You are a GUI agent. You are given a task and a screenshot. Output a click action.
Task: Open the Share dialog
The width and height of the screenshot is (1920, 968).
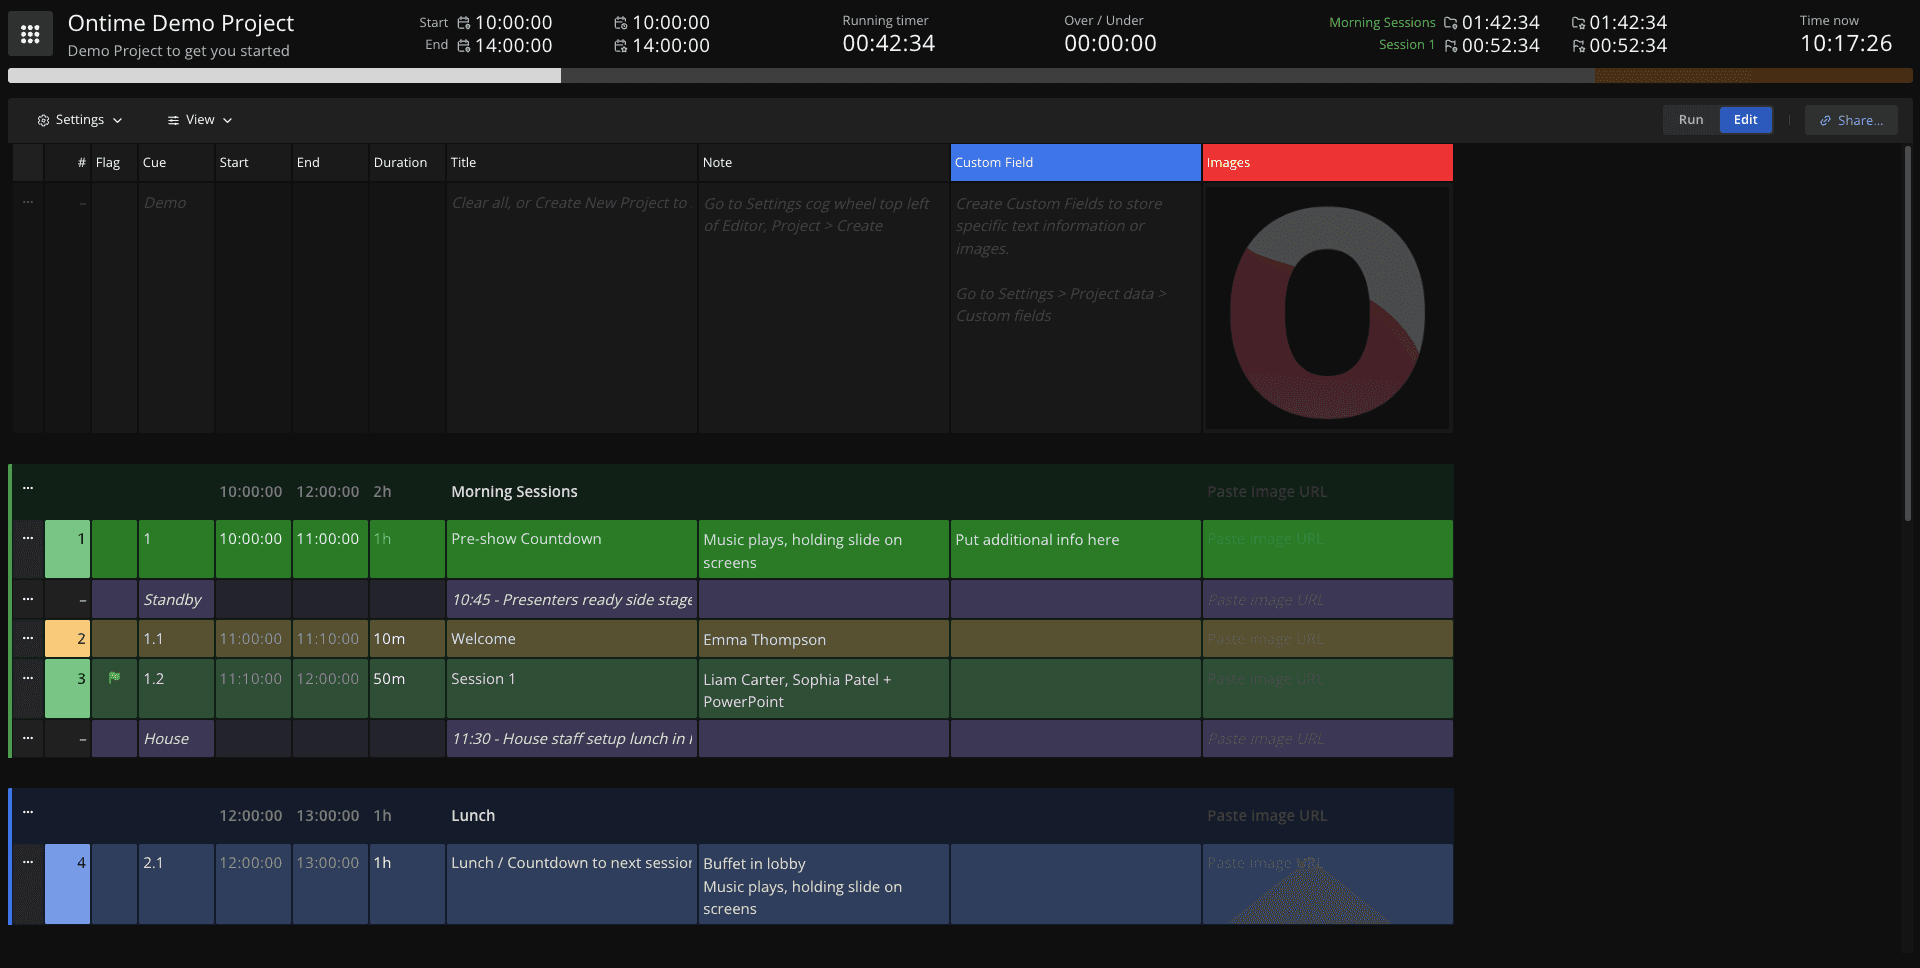pos(1850,120)
